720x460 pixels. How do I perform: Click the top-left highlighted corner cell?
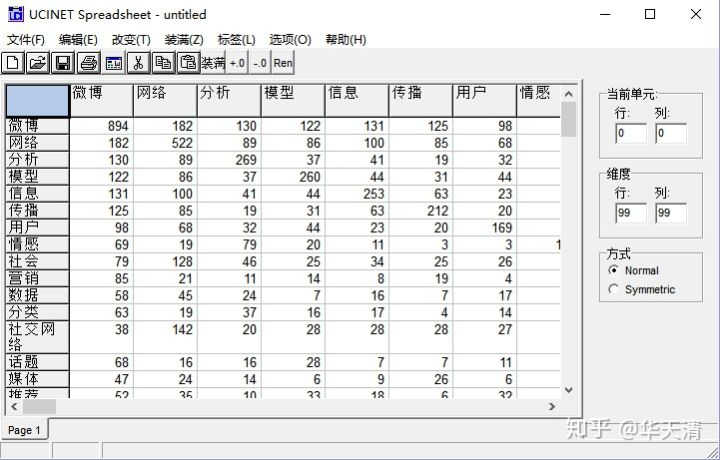coord(38,101)
